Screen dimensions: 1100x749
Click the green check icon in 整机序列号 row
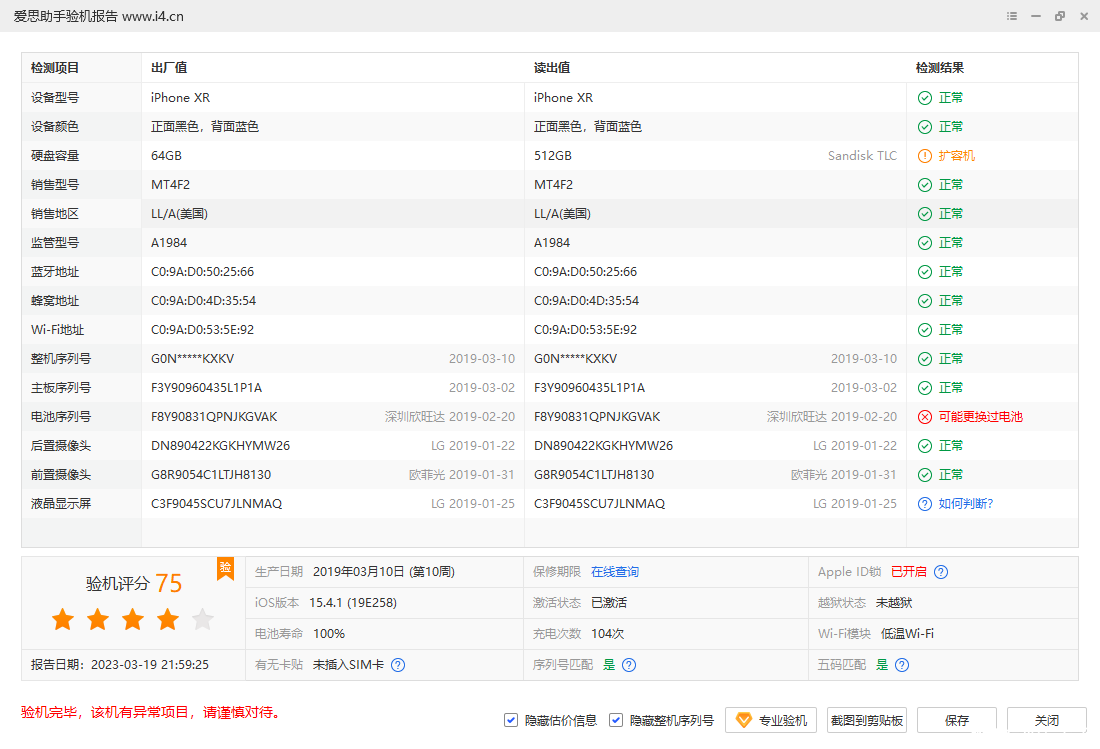click(925, 359)
